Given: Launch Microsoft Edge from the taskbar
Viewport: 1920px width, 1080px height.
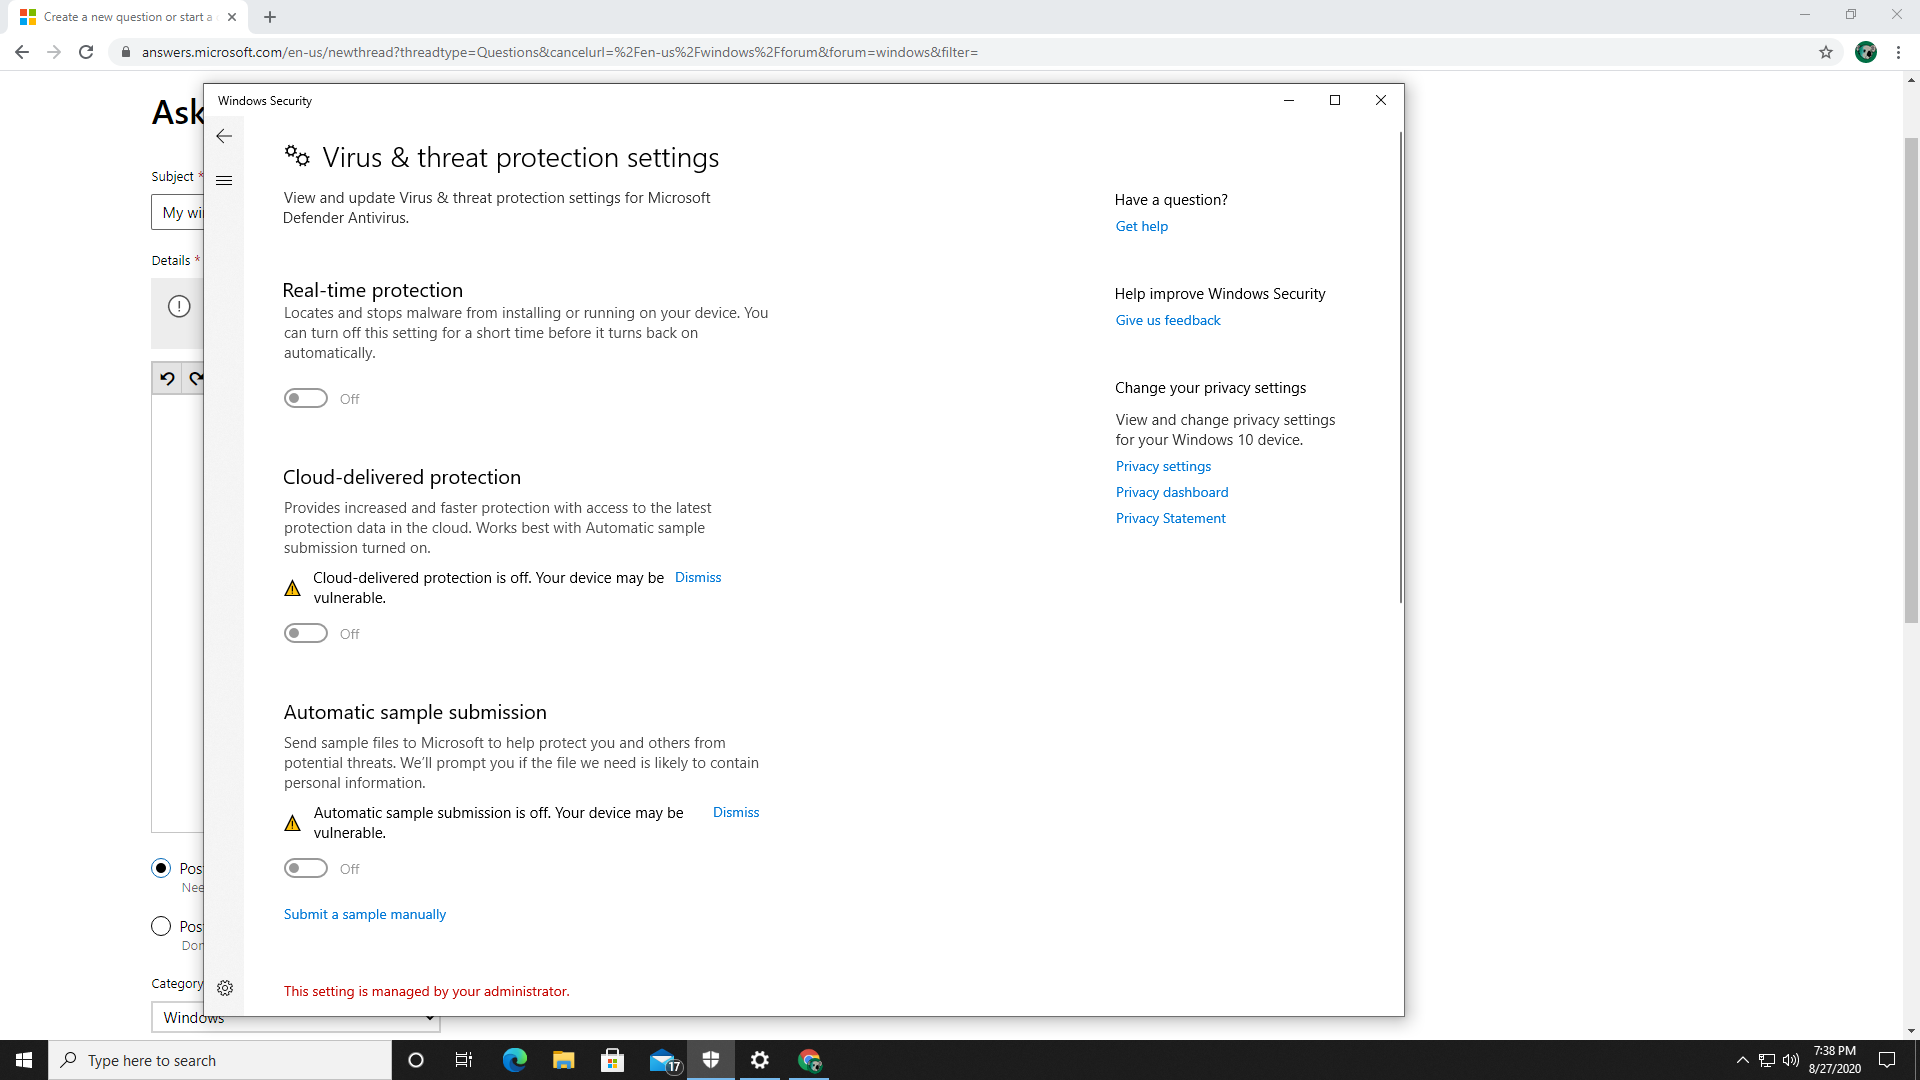Looking at the screenshot, I should (x=514, y=1060).
